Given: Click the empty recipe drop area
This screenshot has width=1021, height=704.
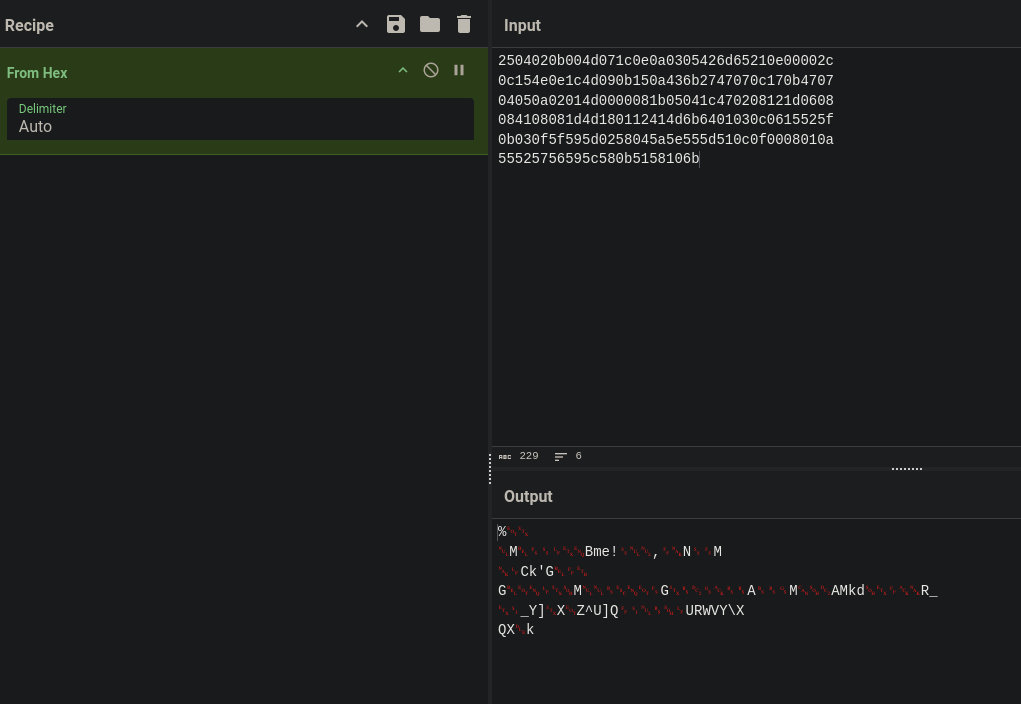Looking at the screenshot, I should pyautogui.click(x=244, y=429).
